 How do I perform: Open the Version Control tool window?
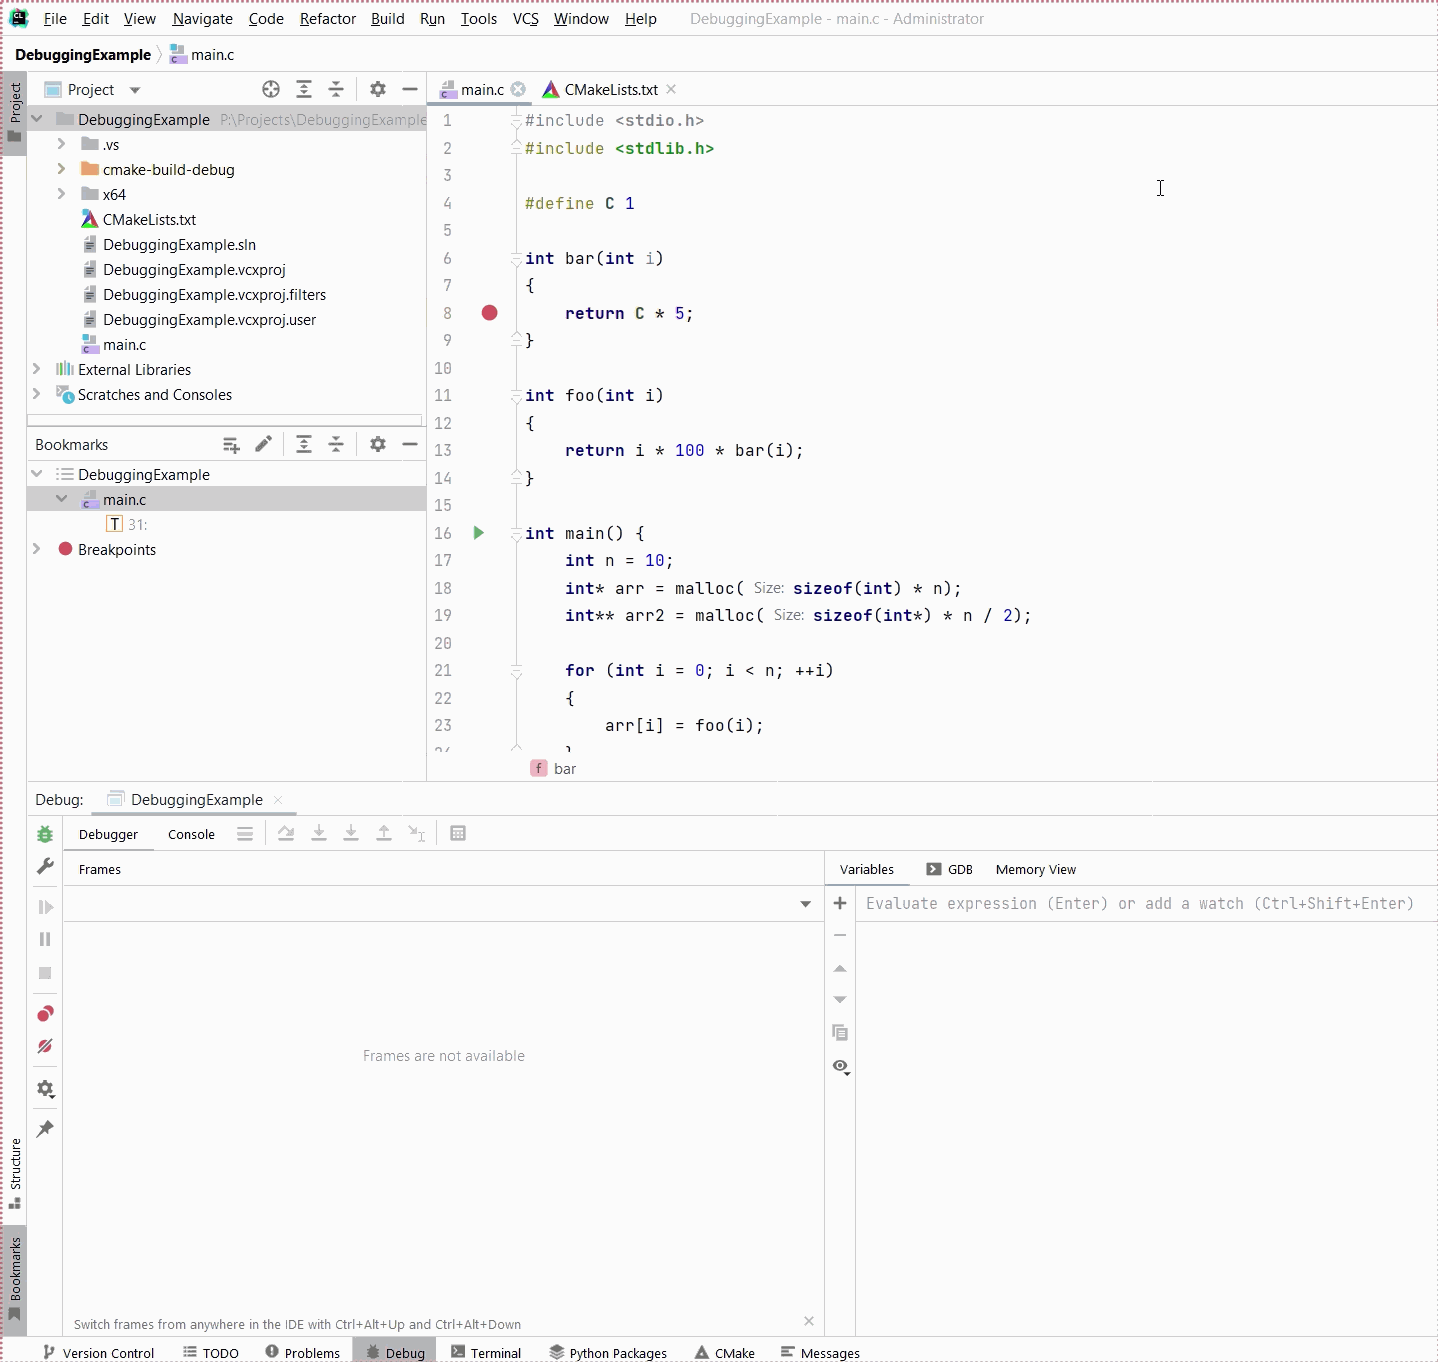pyautogui.click(x=99, y=1352)
